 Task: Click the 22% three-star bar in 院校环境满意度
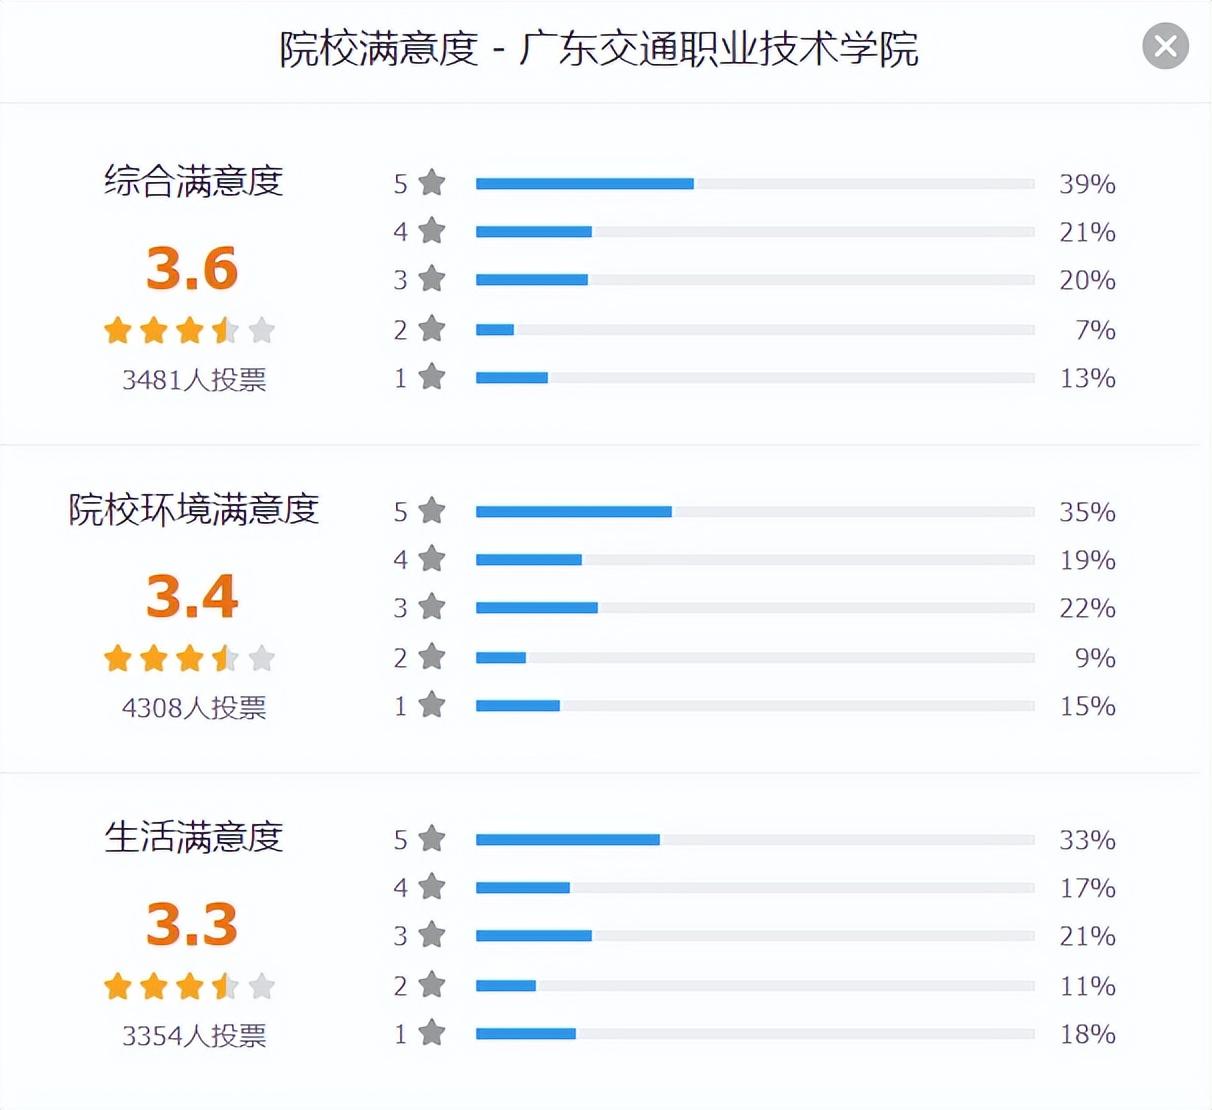pyautogui.click(x=537, y=608)
